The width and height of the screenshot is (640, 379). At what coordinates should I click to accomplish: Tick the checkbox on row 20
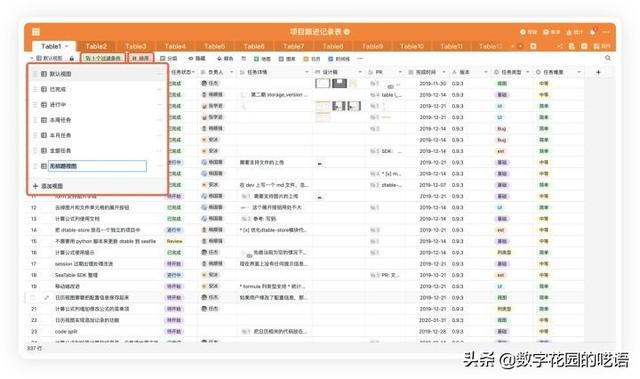(33, 298)
